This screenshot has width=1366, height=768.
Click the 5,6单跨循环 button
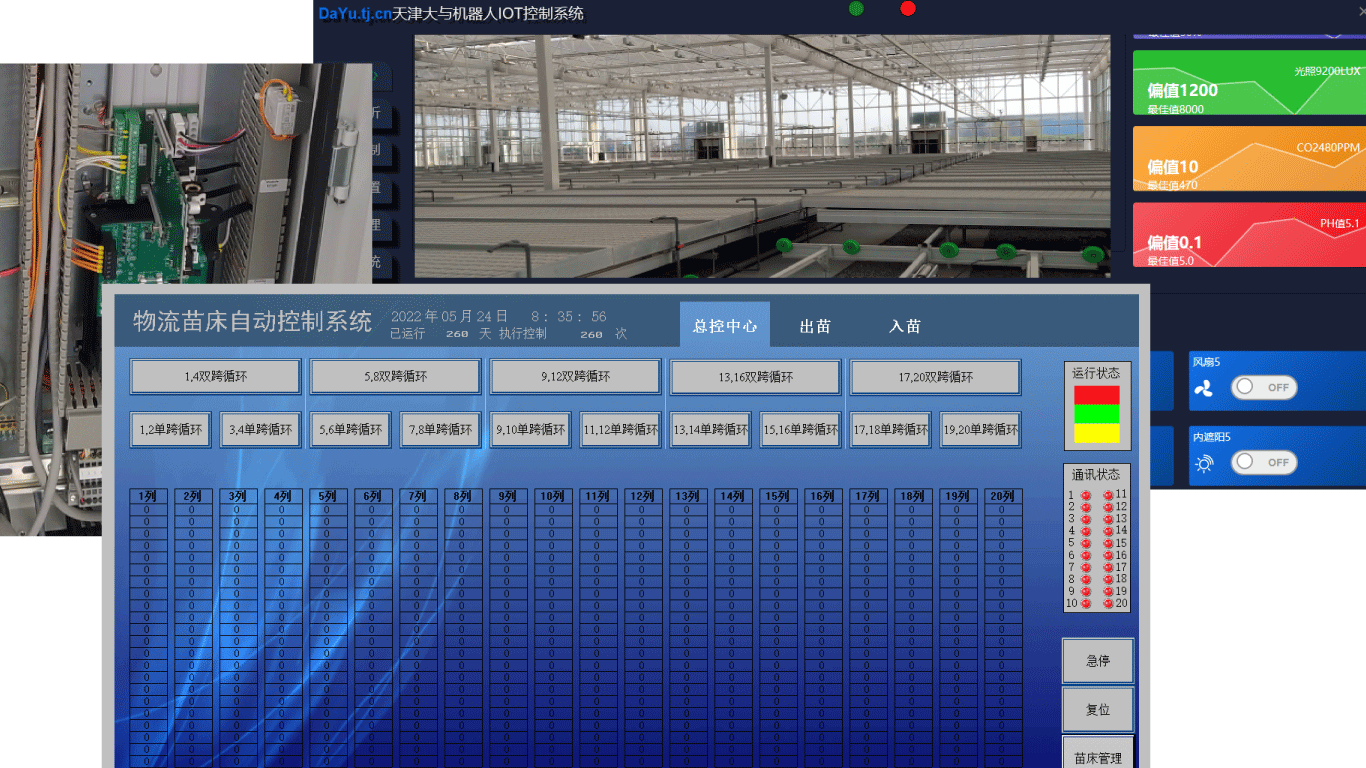tap(350, 430)
